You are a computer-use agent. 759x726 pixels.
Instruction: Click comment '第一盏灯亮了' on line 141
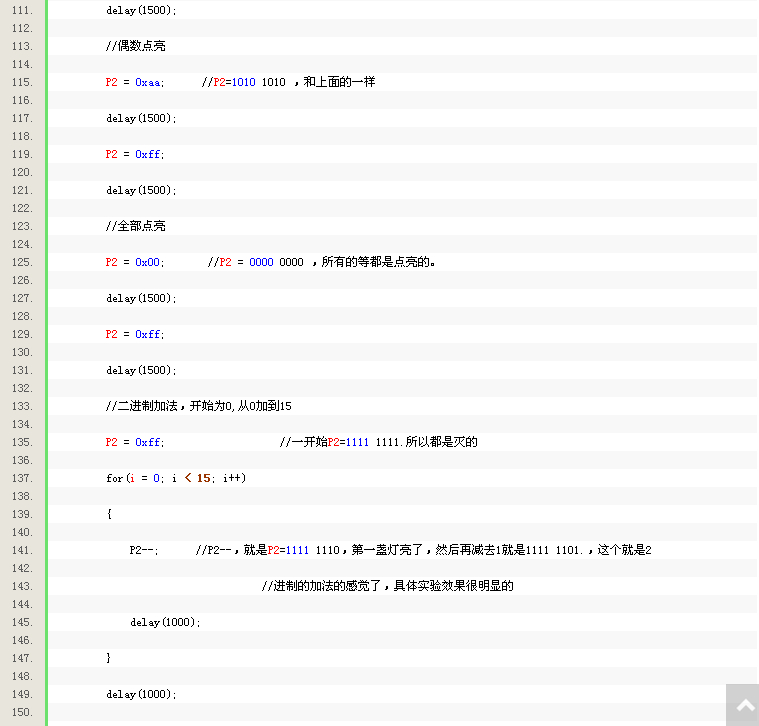[x=387, y=550]
